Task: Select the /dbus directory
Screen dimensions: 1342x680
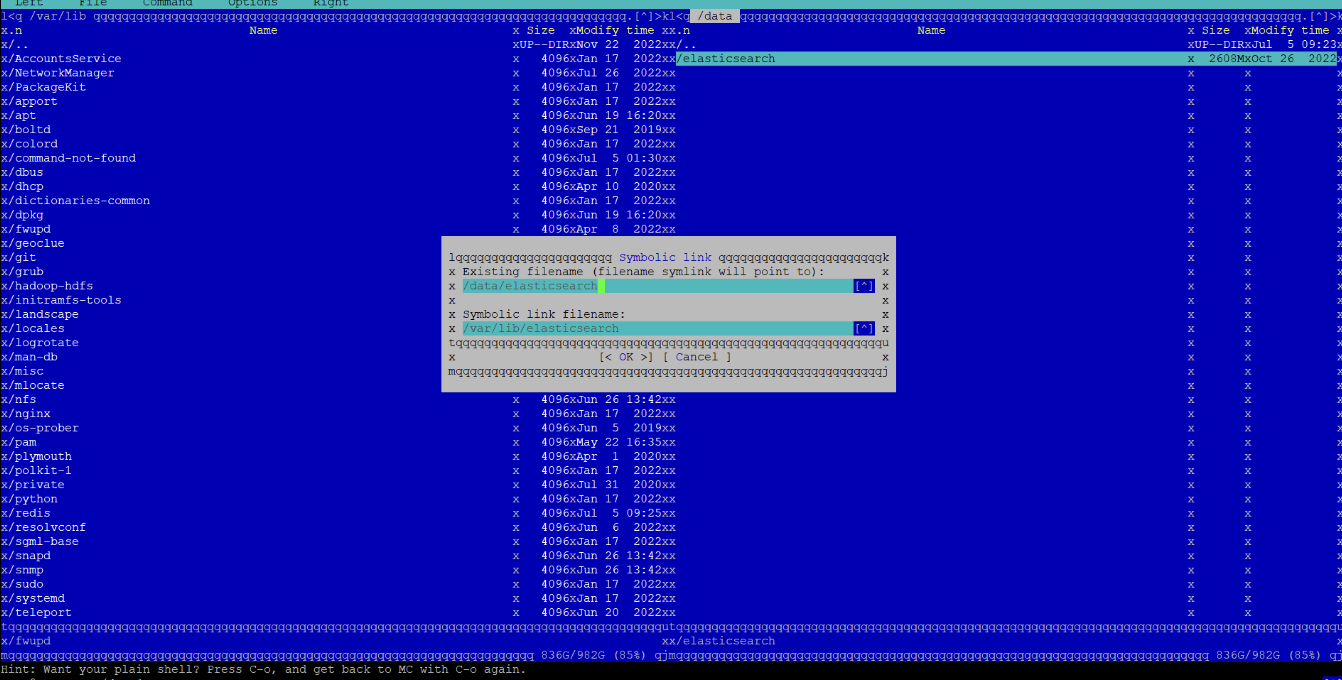Action: (334, 172)
